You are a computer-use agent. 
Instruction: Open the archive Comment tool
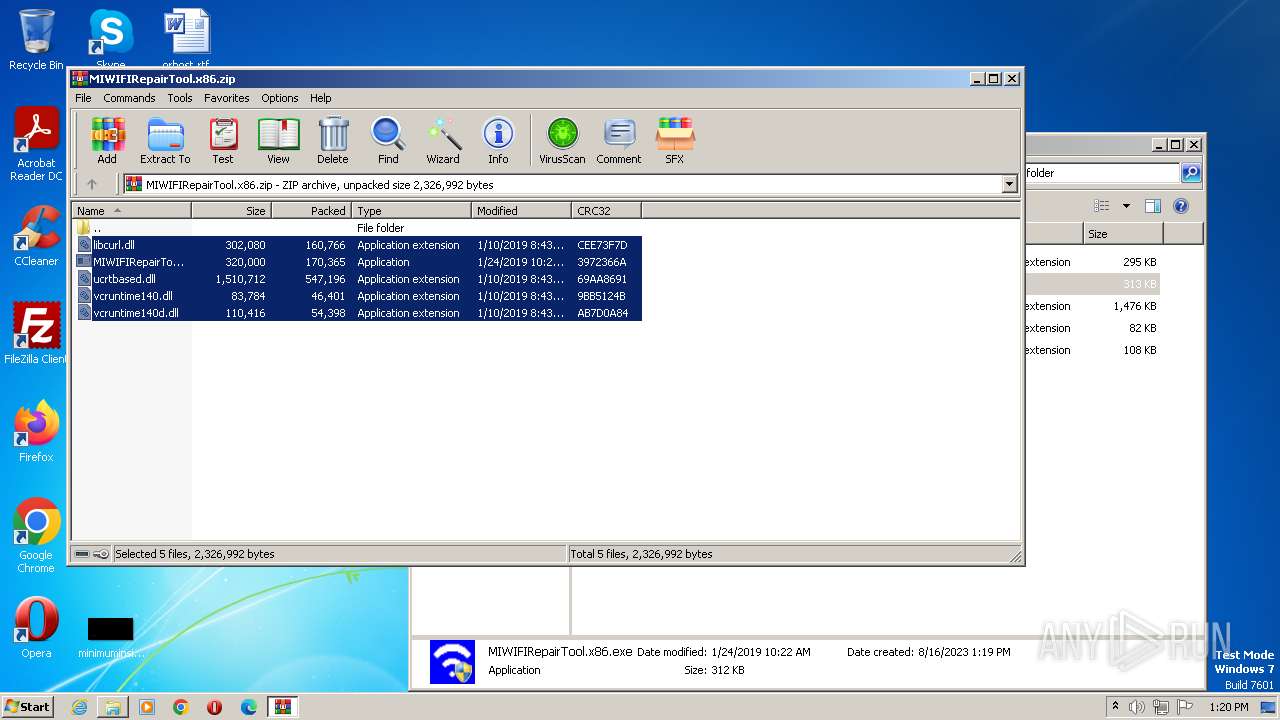click(619, 140)
